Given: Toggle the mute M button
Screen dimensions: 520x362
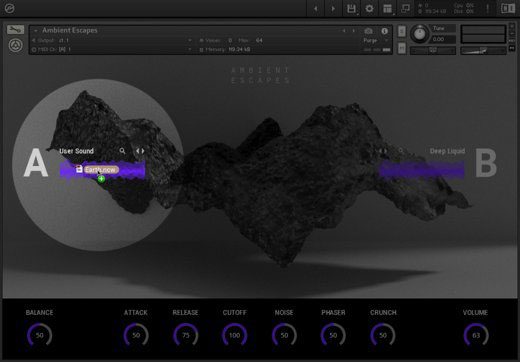Looking at the screenshot, I should pyautogui.click(x=402, y=49).
